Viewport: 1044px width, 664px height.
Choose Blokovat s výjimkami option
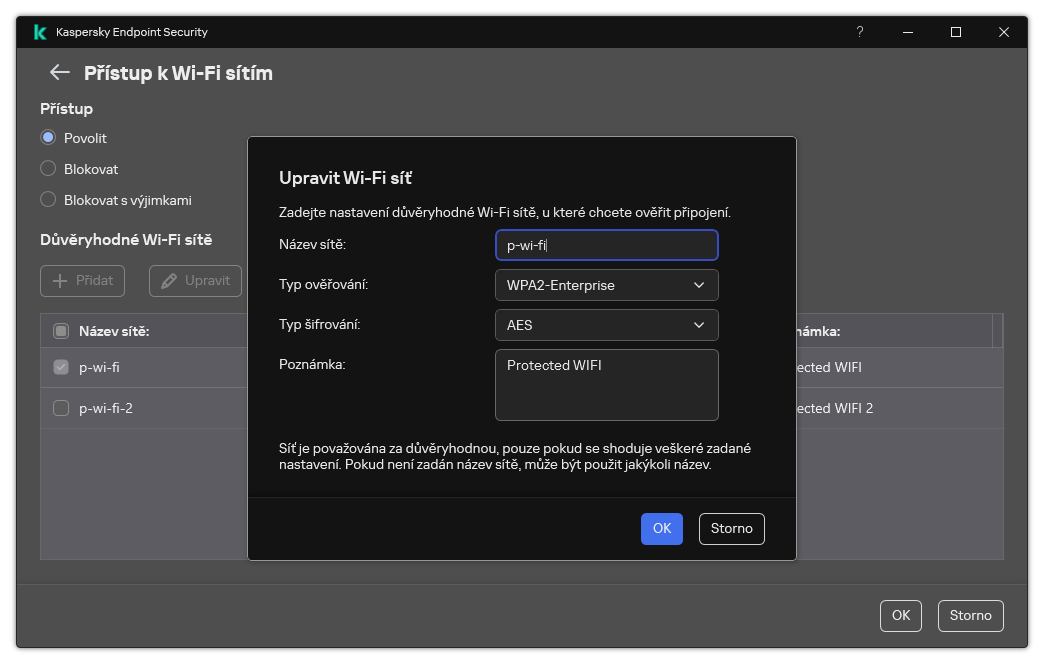click(x=48, y=199)
